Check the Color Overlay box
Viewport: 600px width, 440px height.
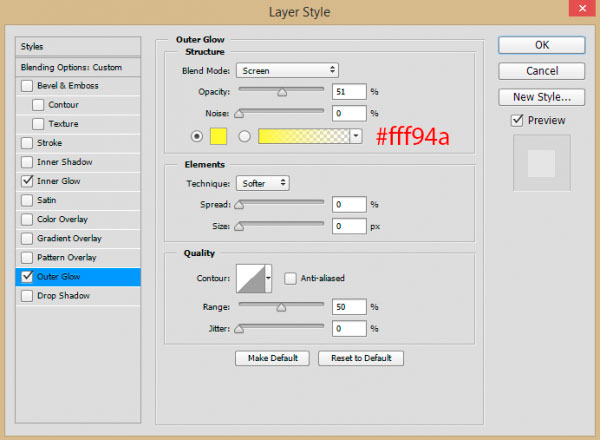coord(27,219)
